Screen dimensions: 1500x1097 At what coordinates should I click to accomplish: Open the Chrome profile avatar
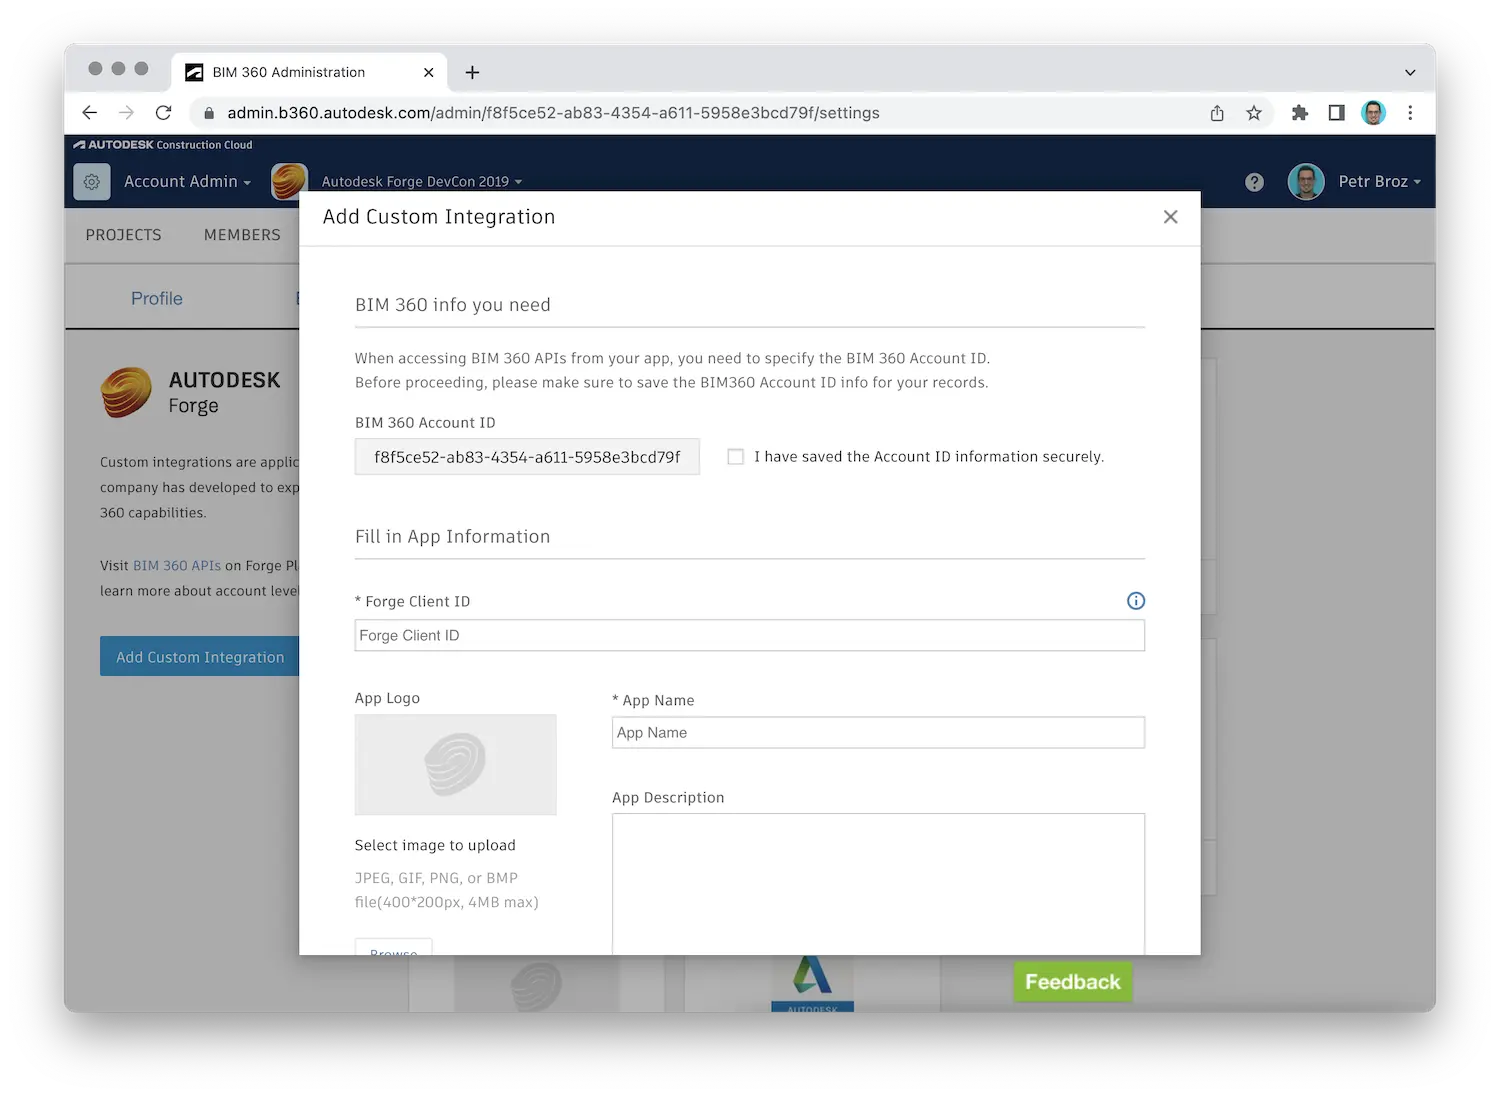point(1374,113)
